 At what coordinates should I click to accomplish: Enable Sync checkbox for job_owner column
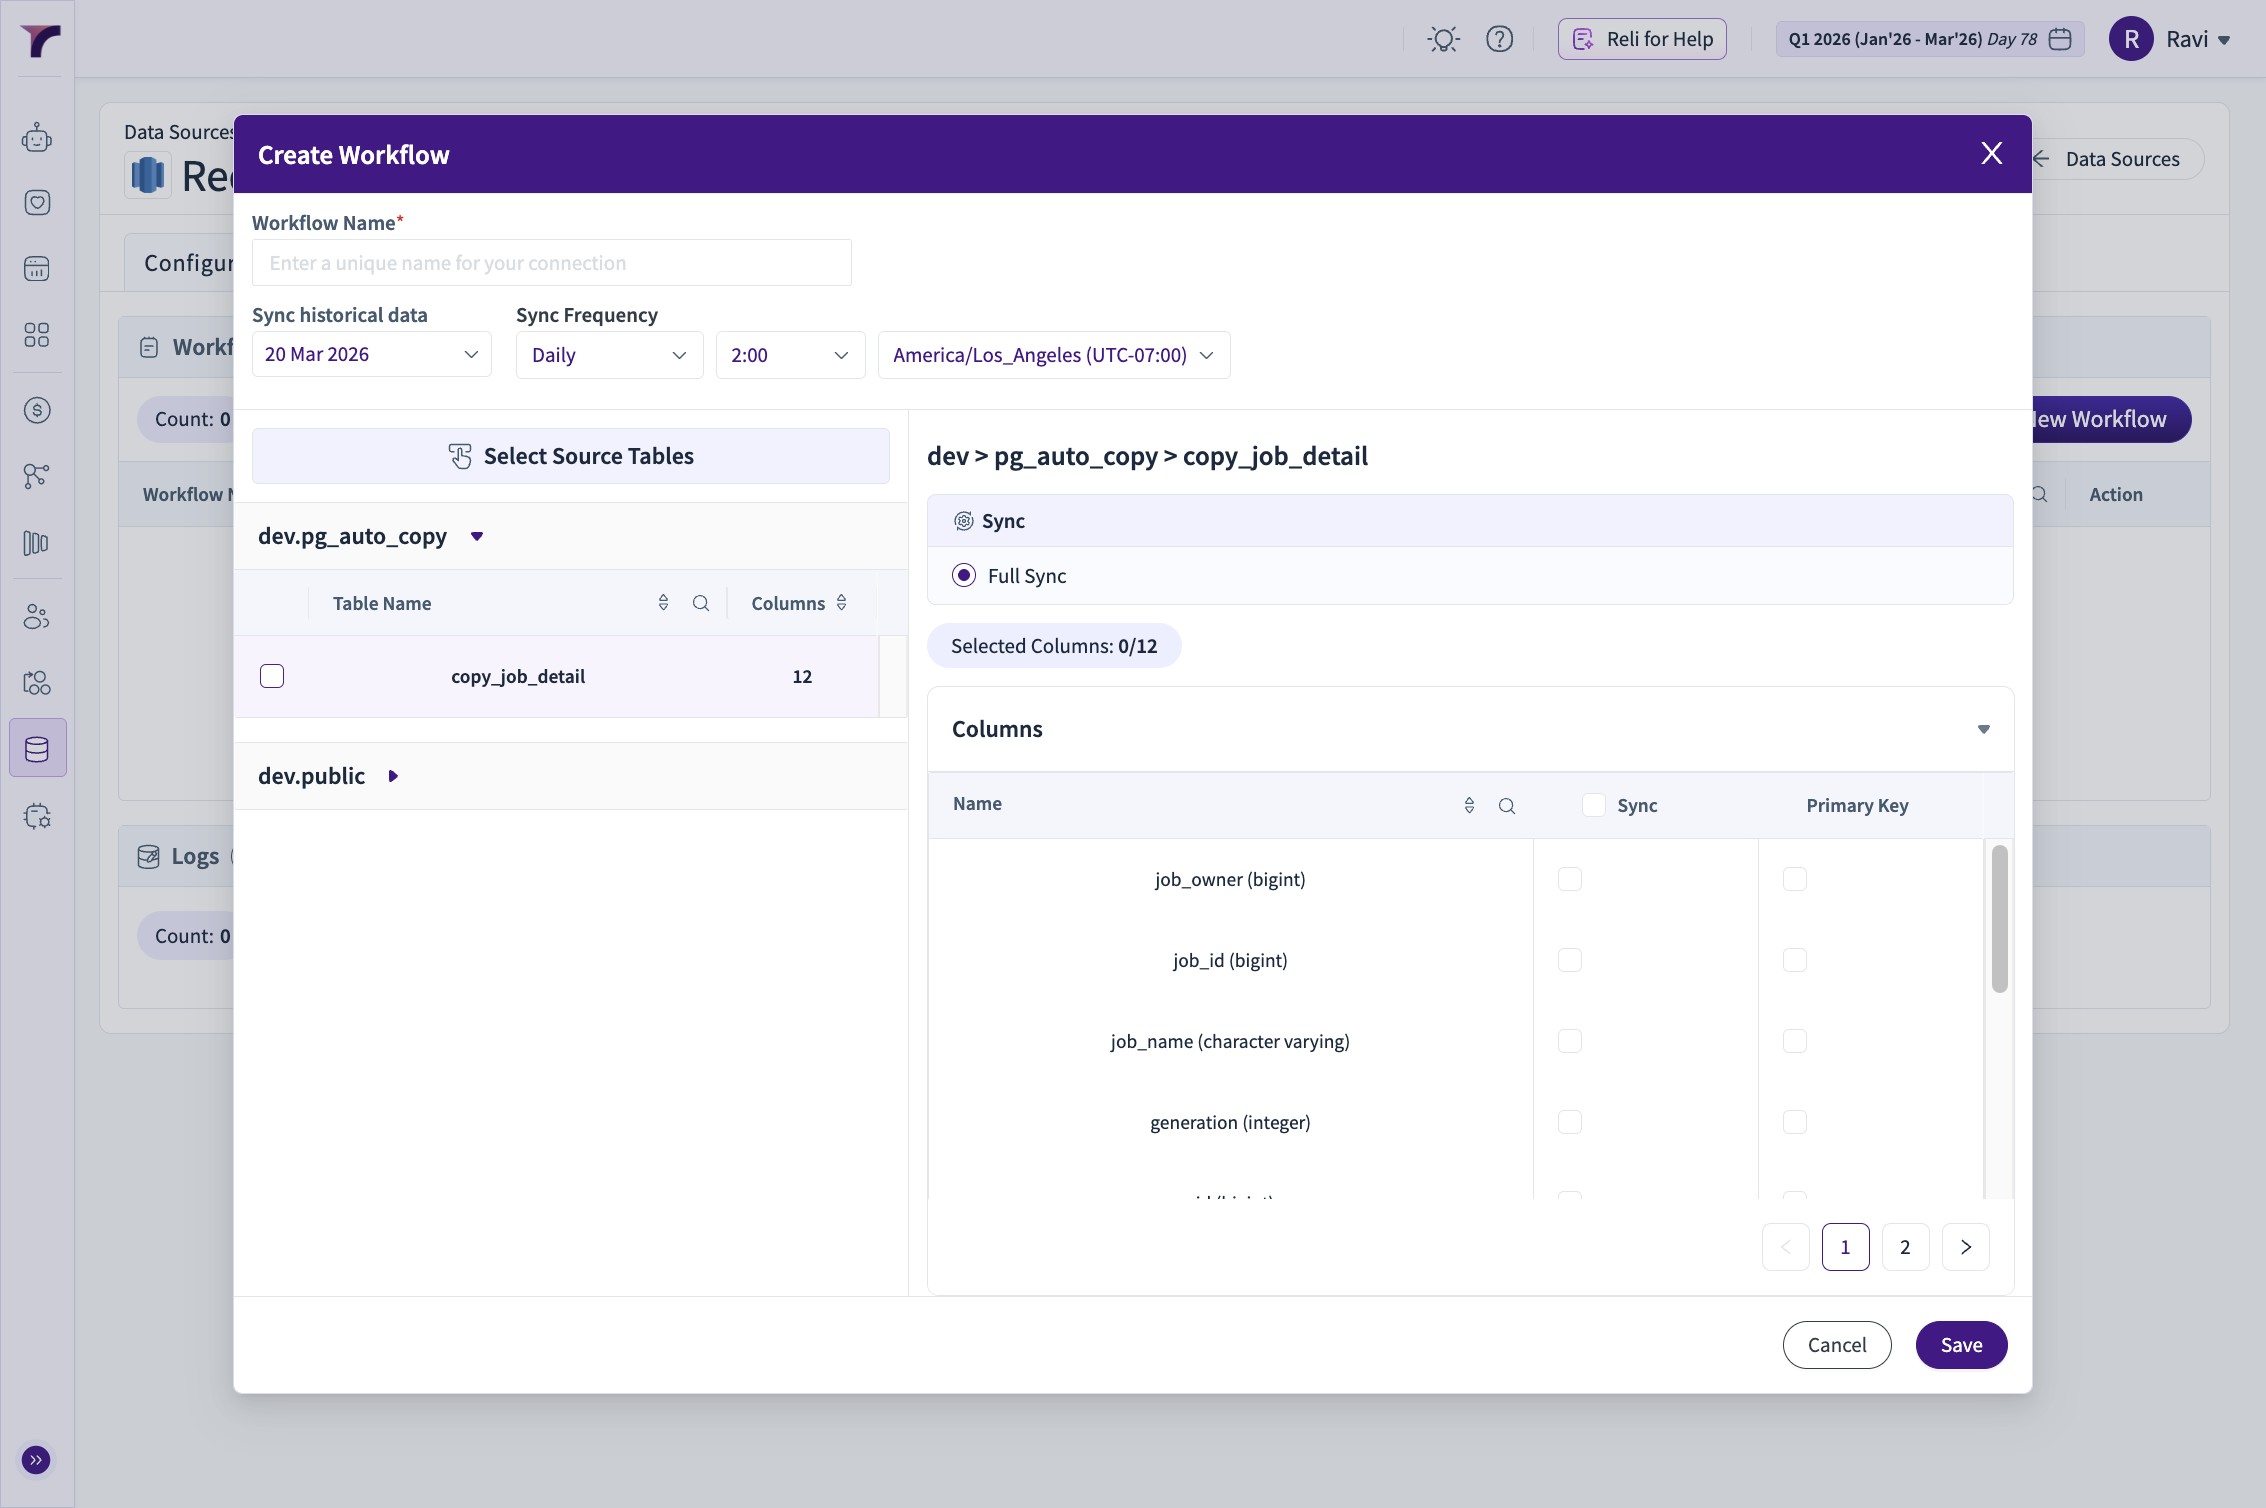point(1570,879)
